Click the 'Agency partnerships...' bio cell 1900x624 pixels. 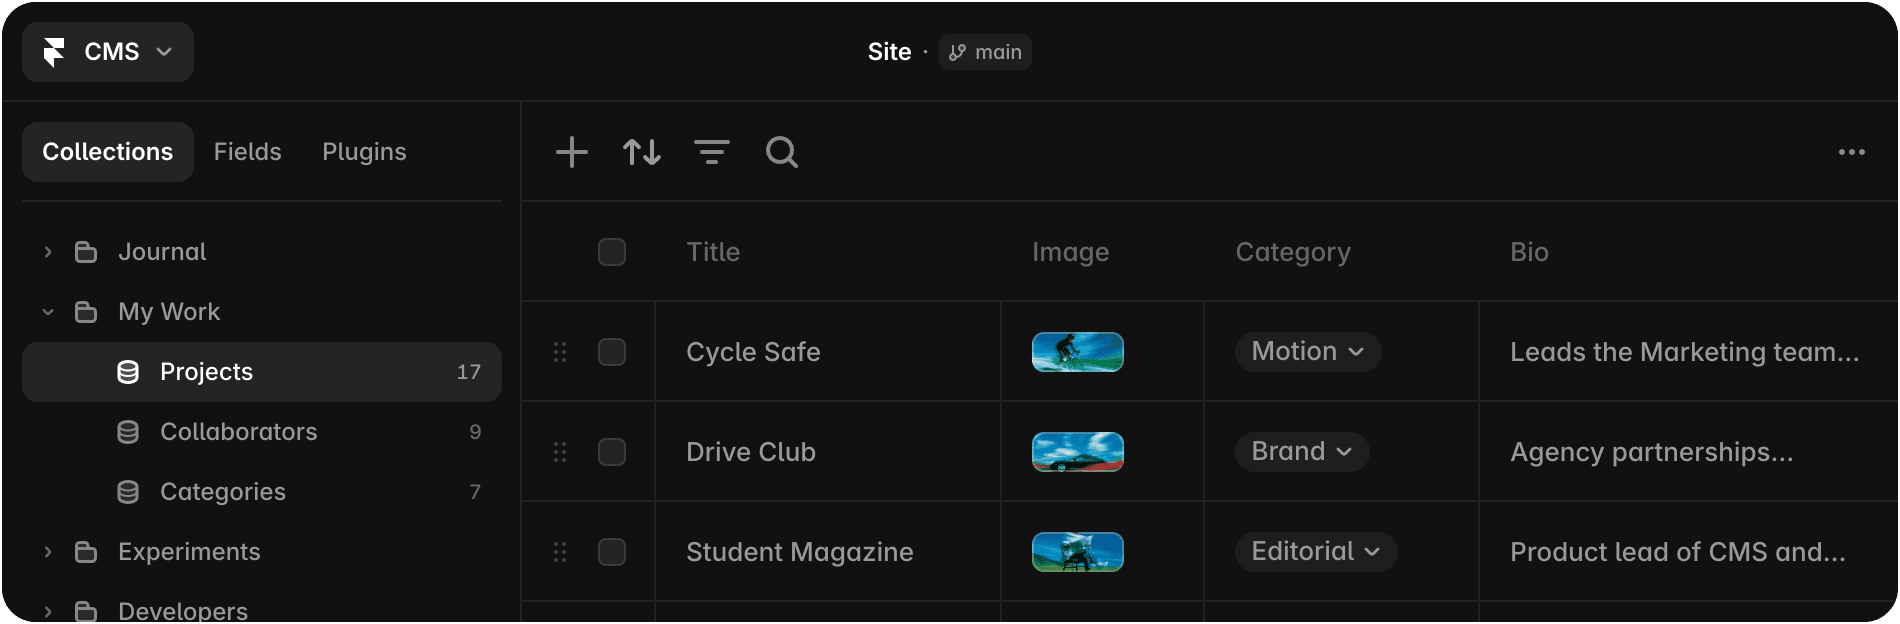point(1688,452)
